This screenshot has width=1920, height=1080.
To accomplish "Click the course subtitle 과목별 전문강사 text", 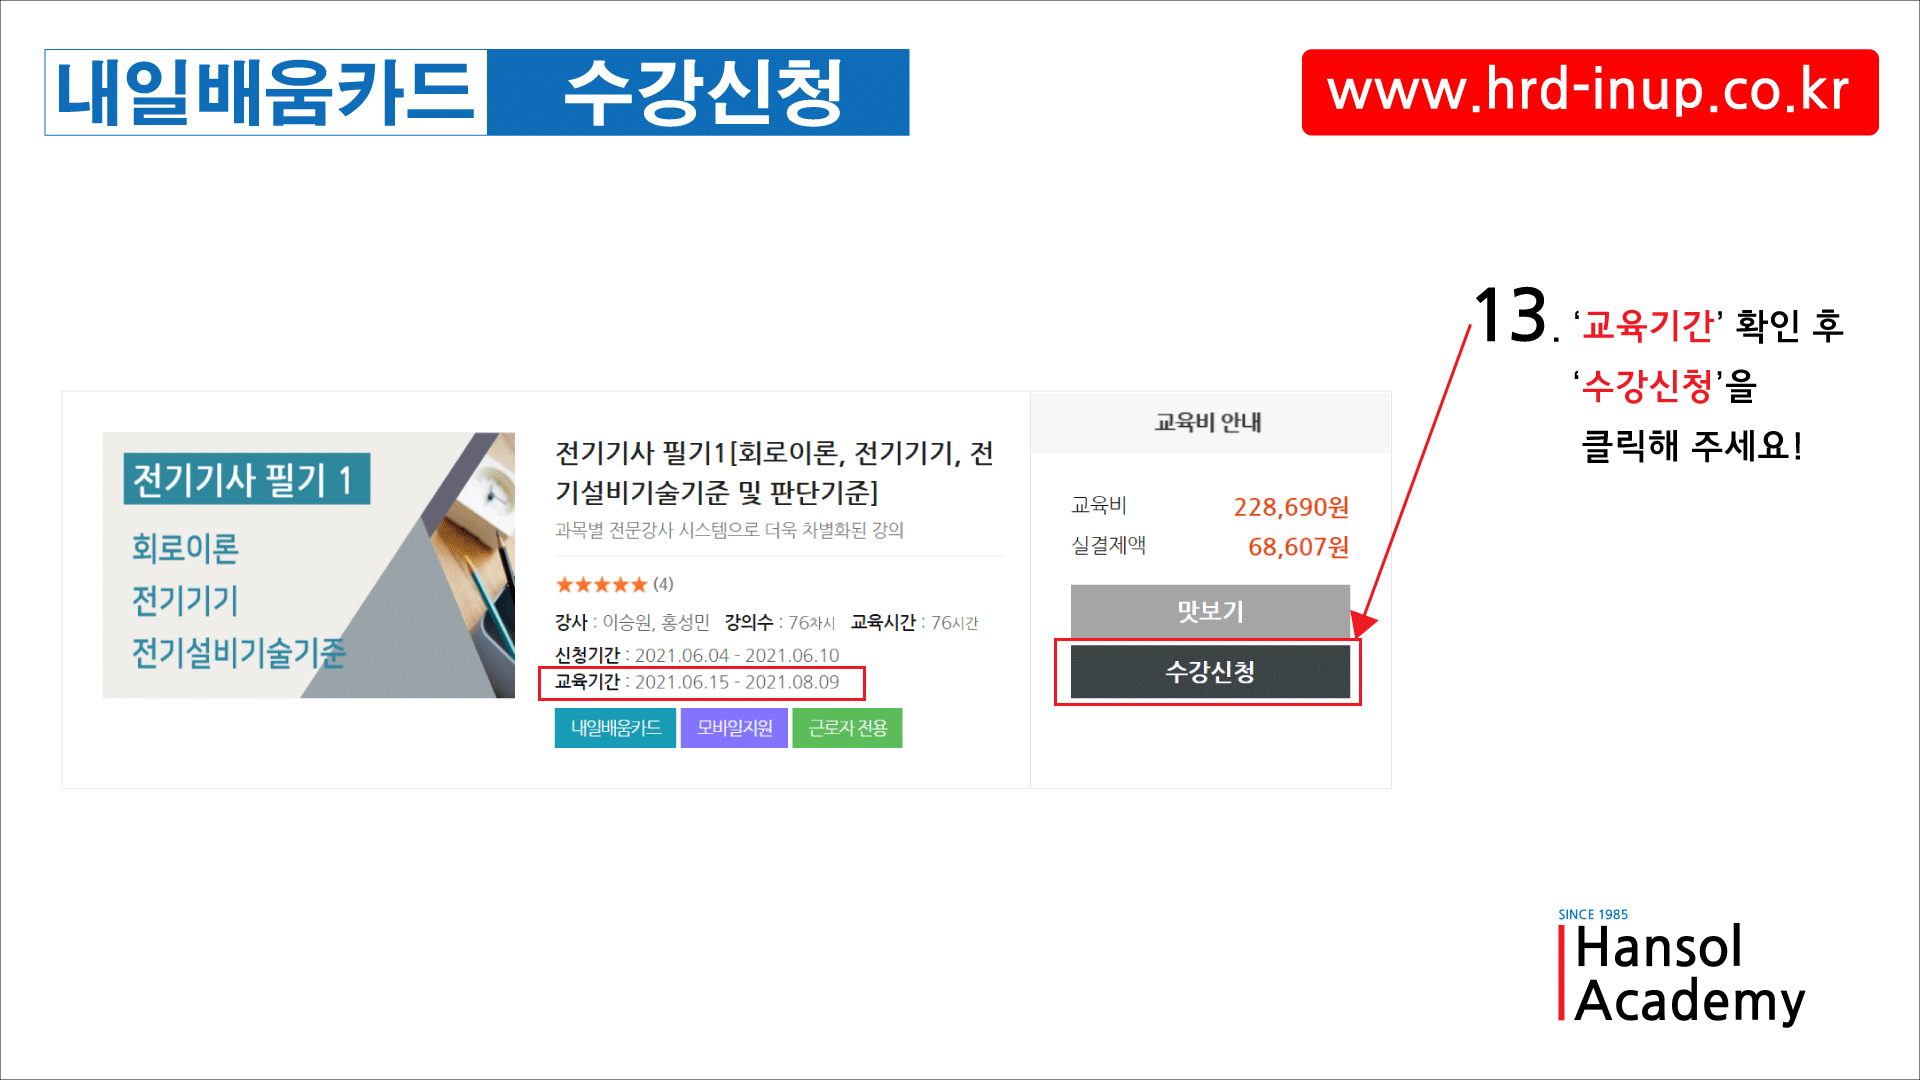I will coord(729,530).
